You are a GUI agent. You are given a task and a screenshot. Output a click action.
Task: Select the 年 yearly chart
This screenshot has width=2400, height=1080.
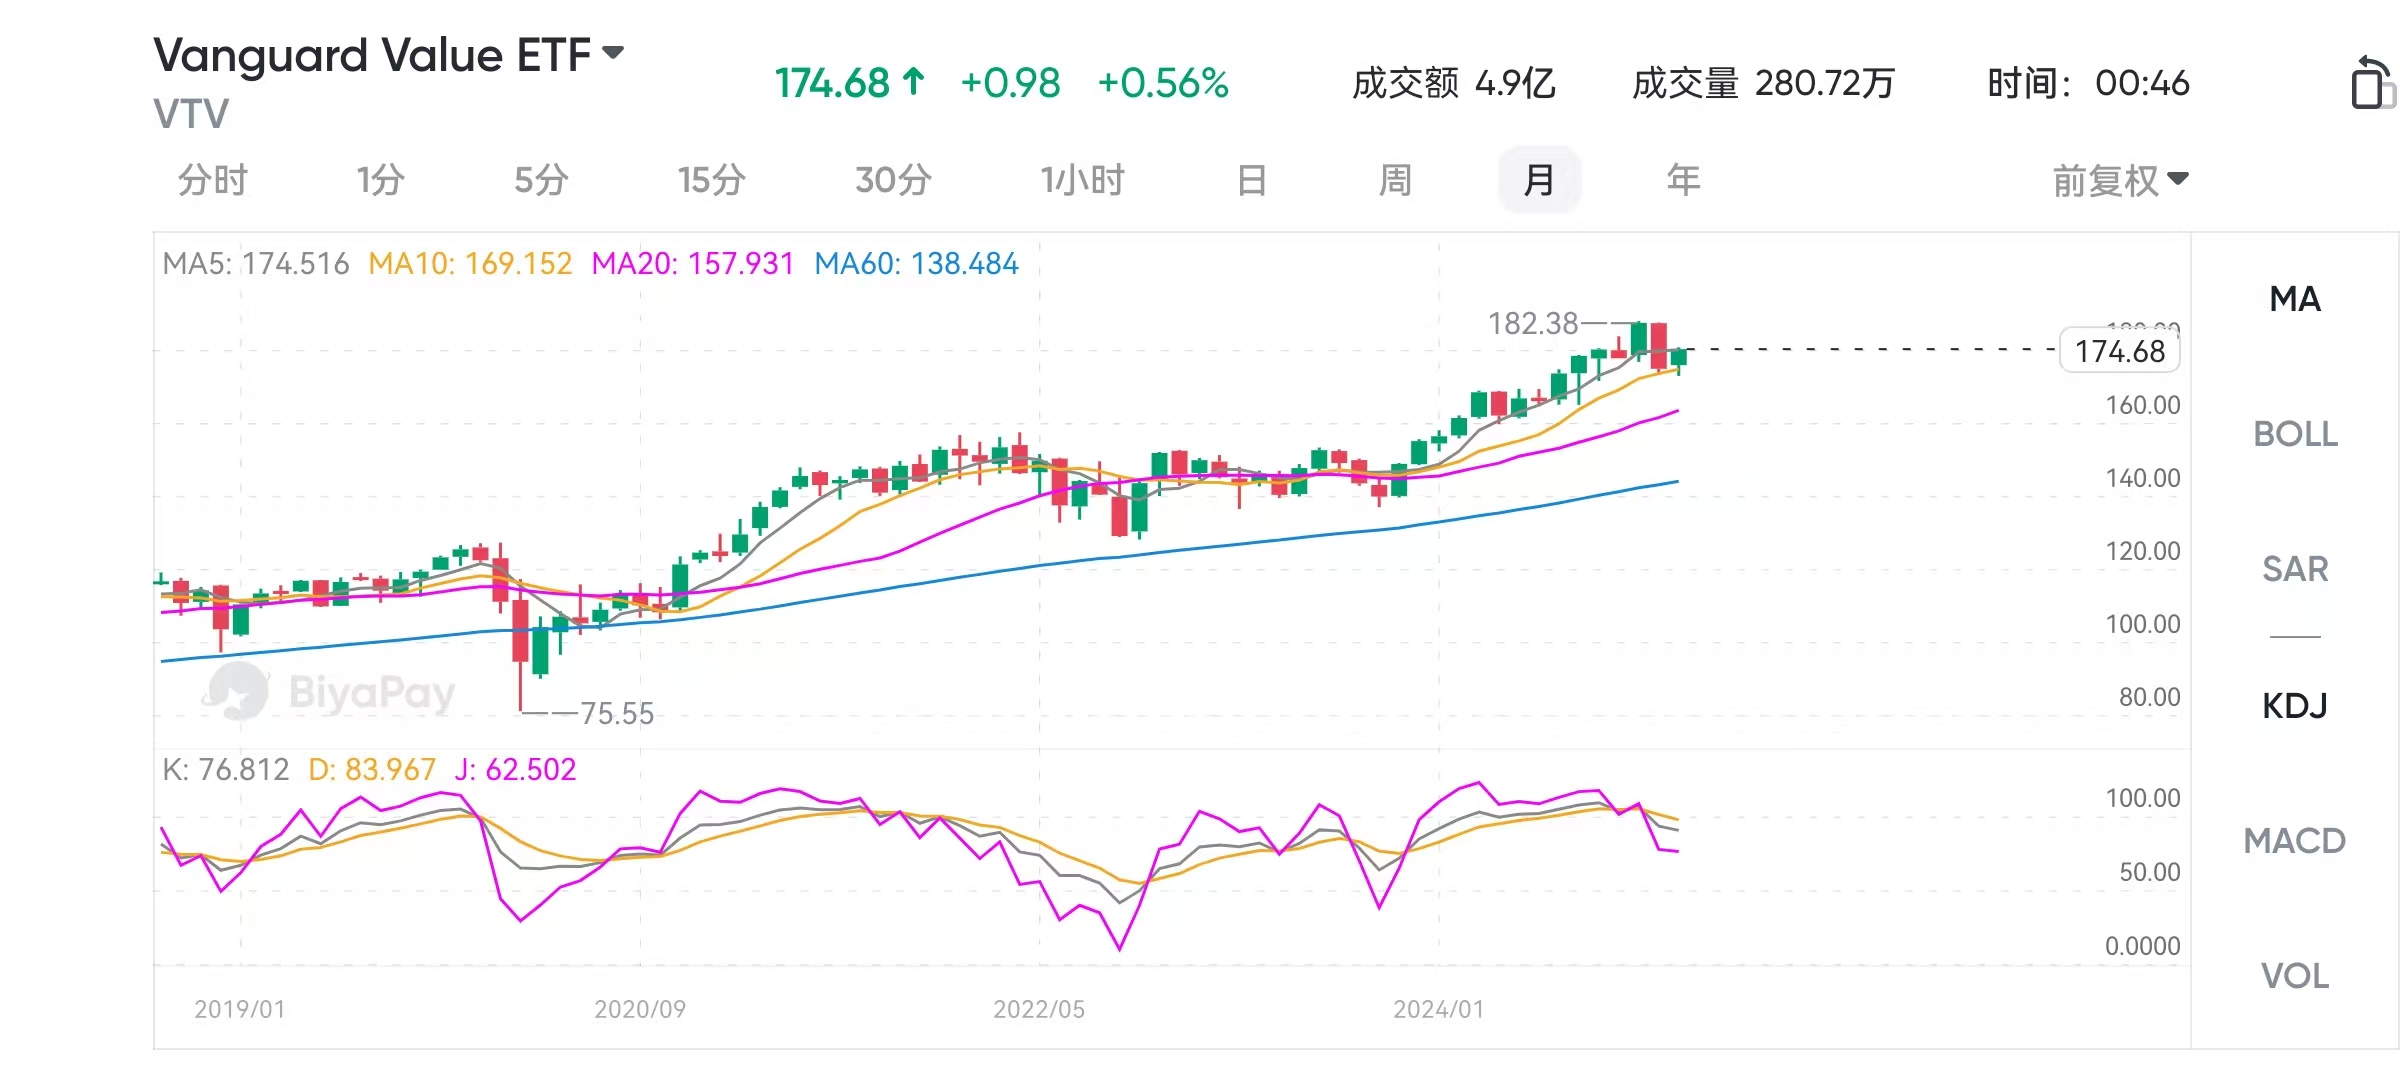(1683, 181)
